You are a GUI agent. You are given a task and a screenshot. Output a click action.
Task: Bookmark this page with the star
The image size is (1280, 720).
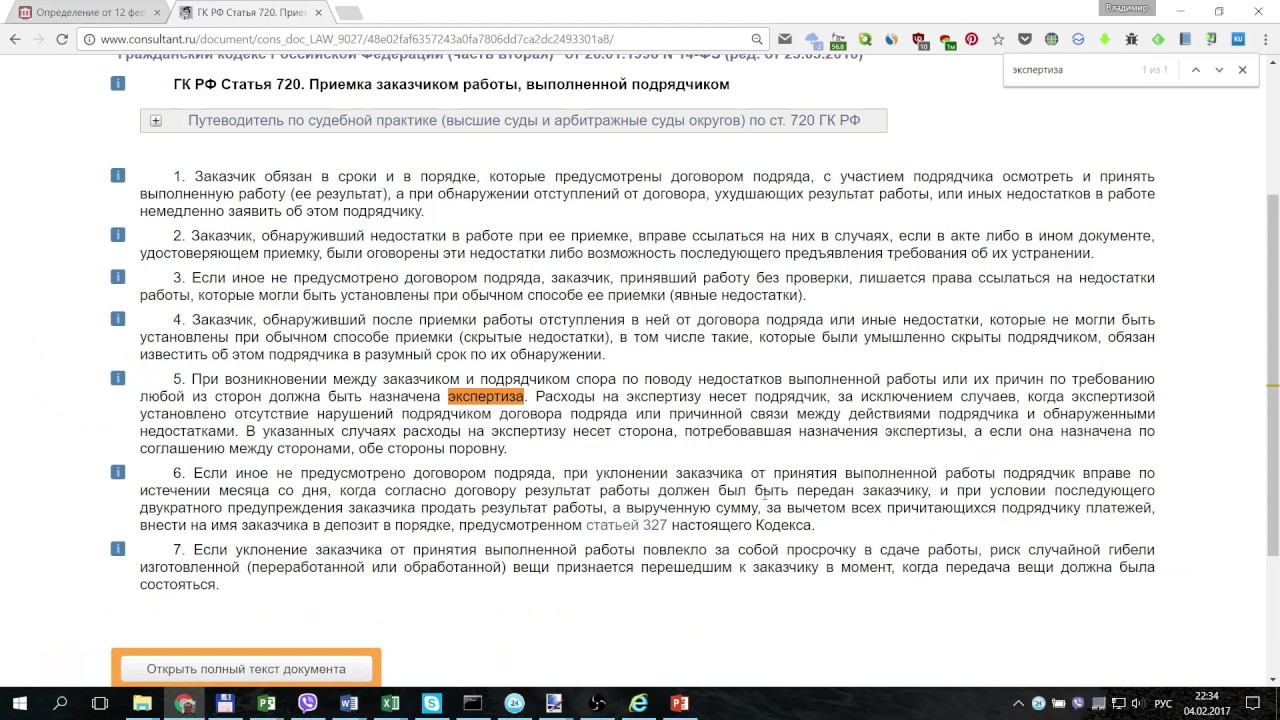998,39
